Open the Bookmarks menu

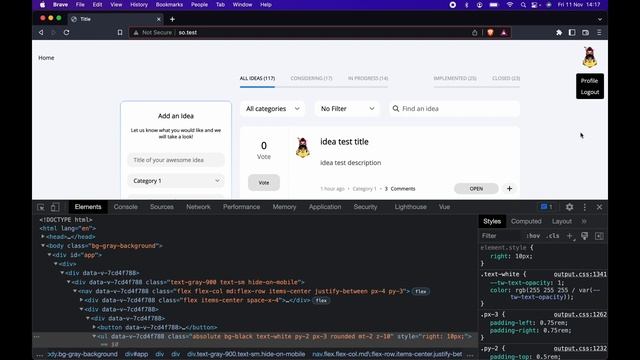(x=169, y=5)
